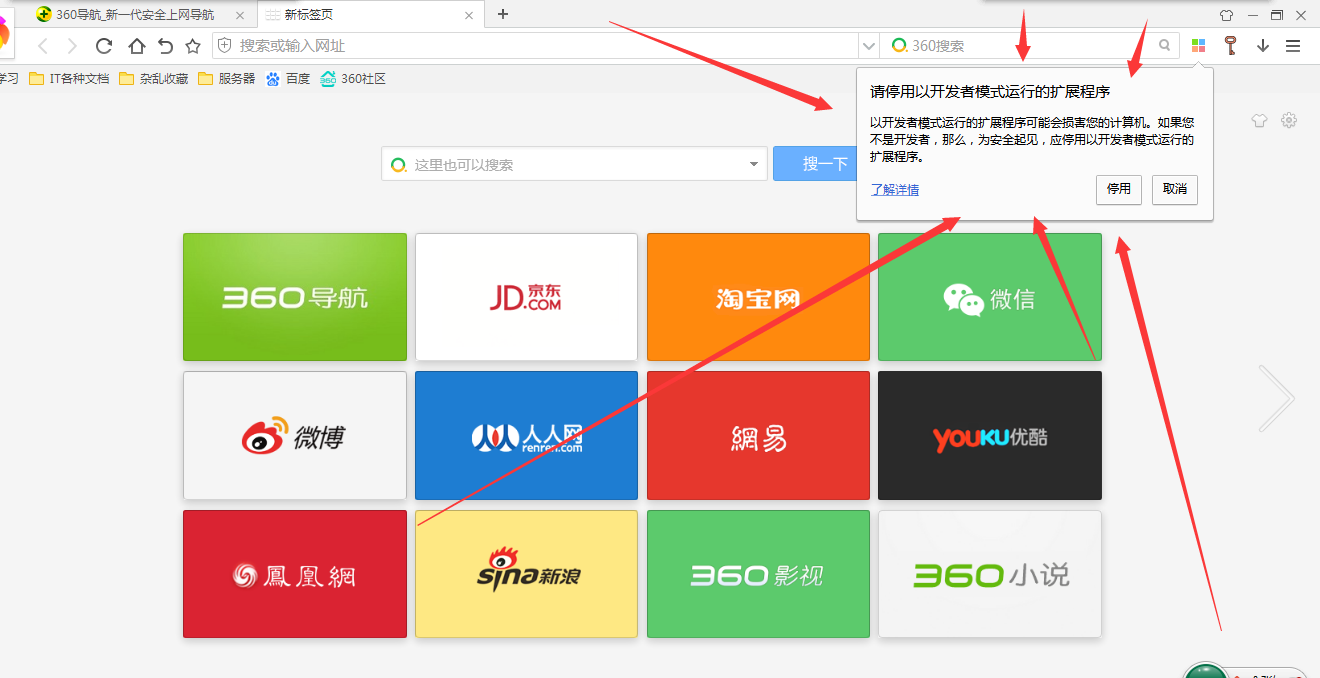Click the 停用 button in the popup
This screenshot has width=1320, height=678.
1118,188
